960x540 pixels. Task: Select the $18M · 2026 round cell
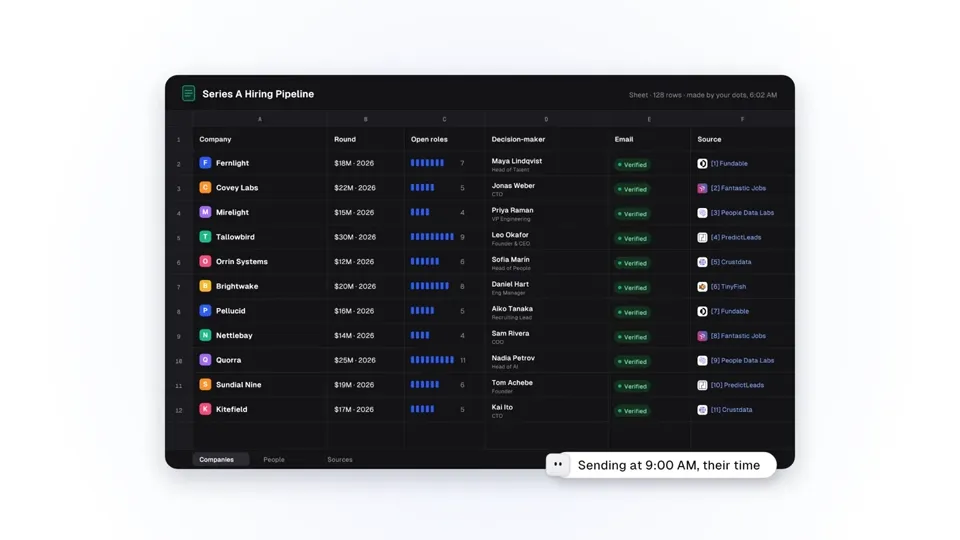point(366,163)
